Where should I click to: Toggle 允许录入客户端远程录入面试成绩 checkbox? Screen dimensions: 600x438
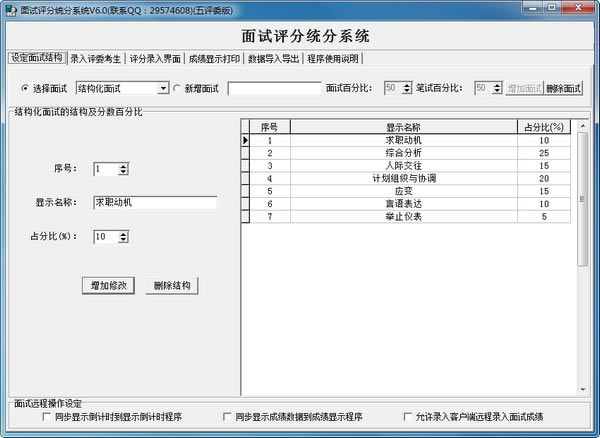pyautogui.click(x=408, y=417)
